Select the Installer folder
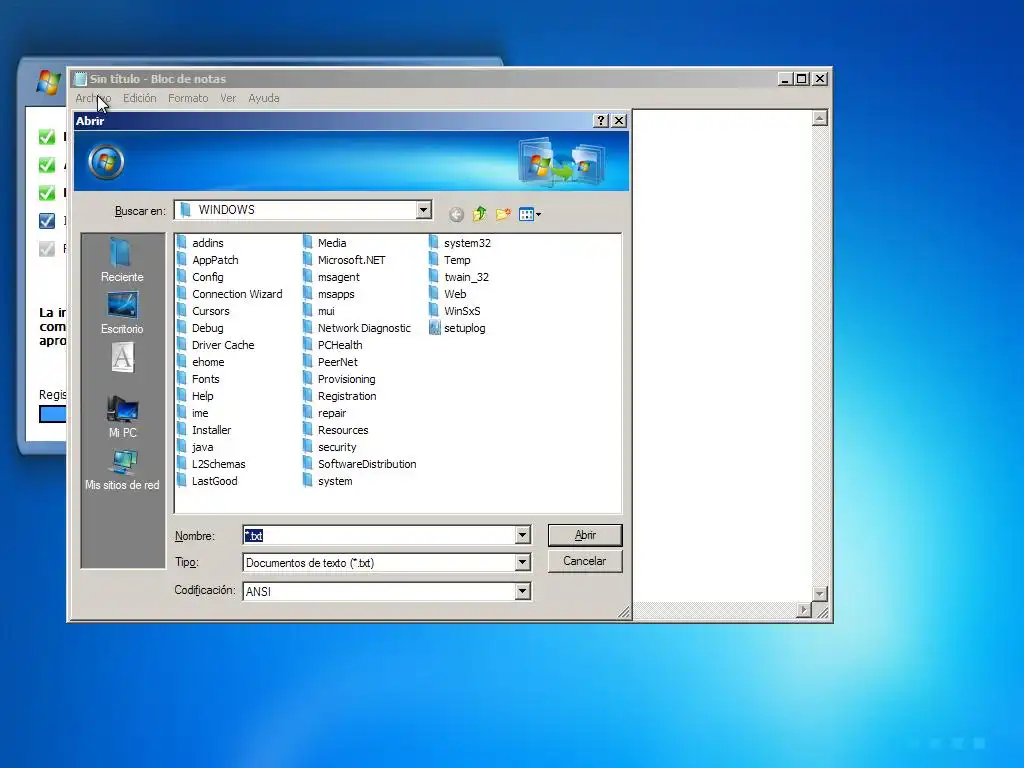 pos(204,430)
